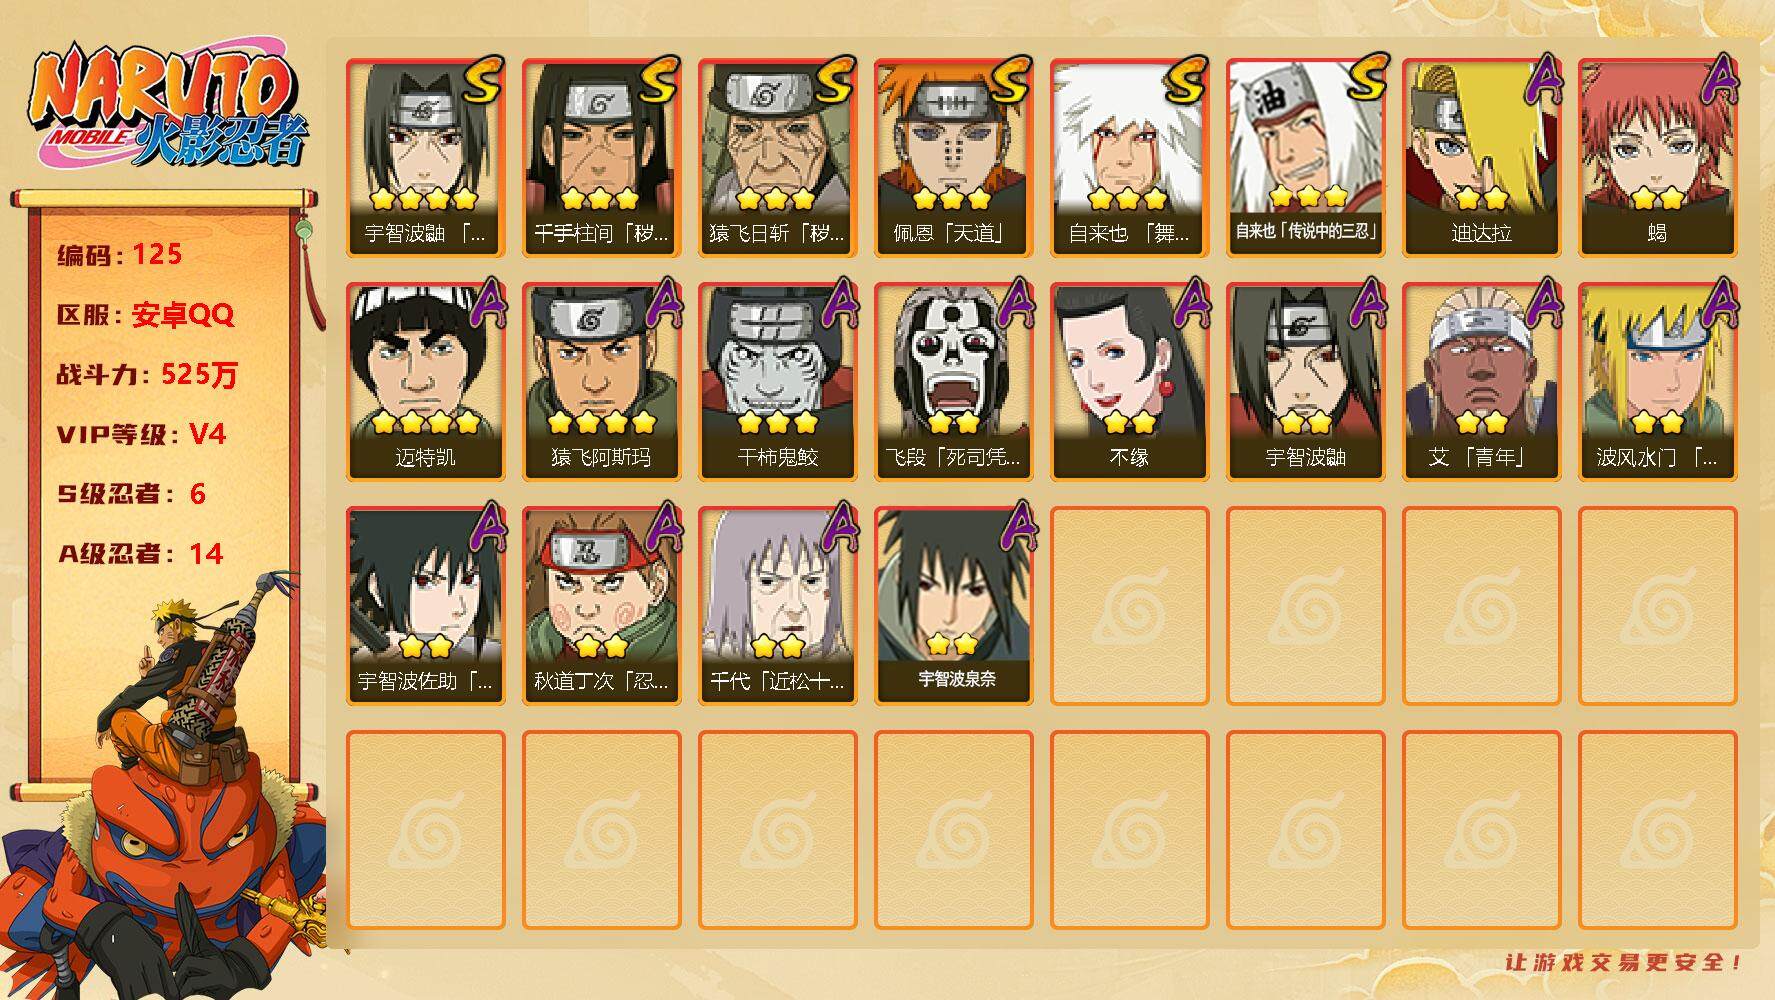Open the 迪达拉 character card
The height and width of the screenshot is (1000, 1775).
(x=1481, y=158)
